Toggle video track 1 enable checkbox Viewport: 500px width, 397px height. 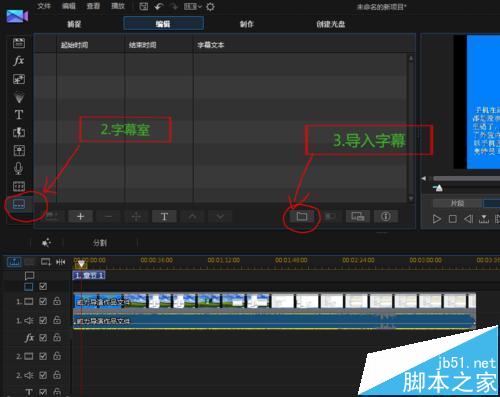[43, 302]
